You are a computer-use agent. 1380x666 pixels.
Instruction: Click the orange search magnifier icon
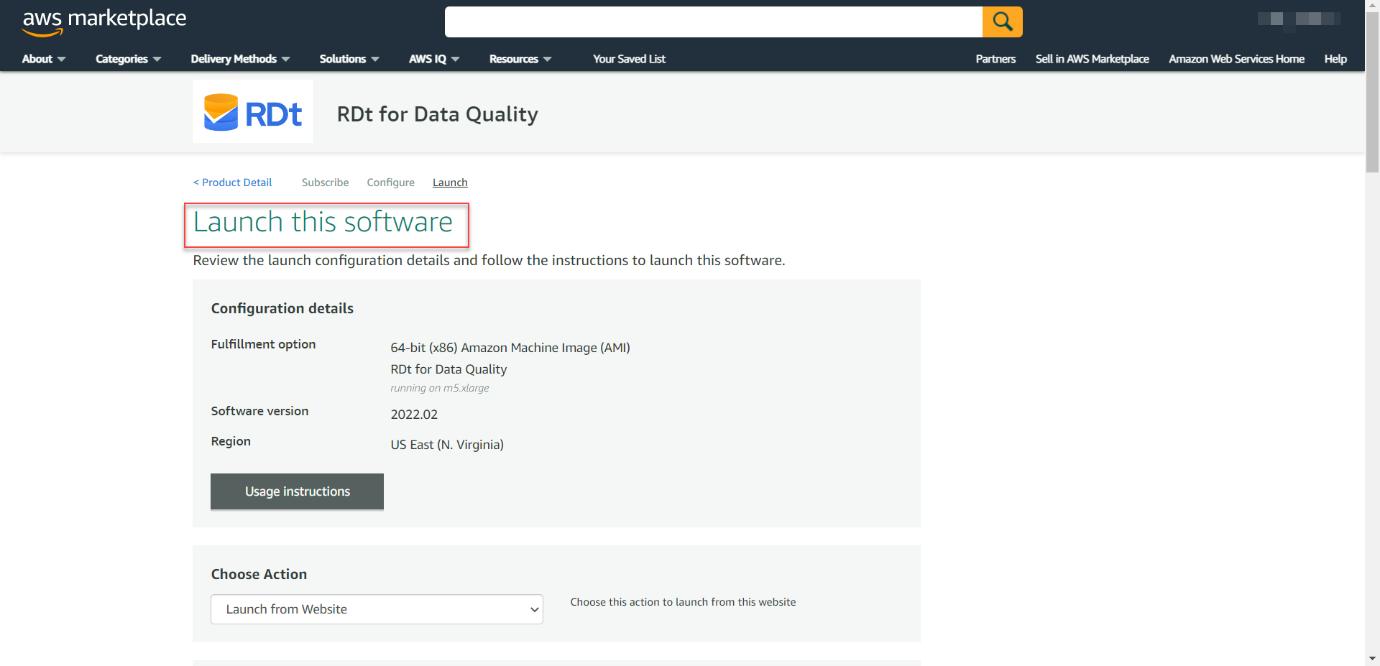click(1002, 21)
